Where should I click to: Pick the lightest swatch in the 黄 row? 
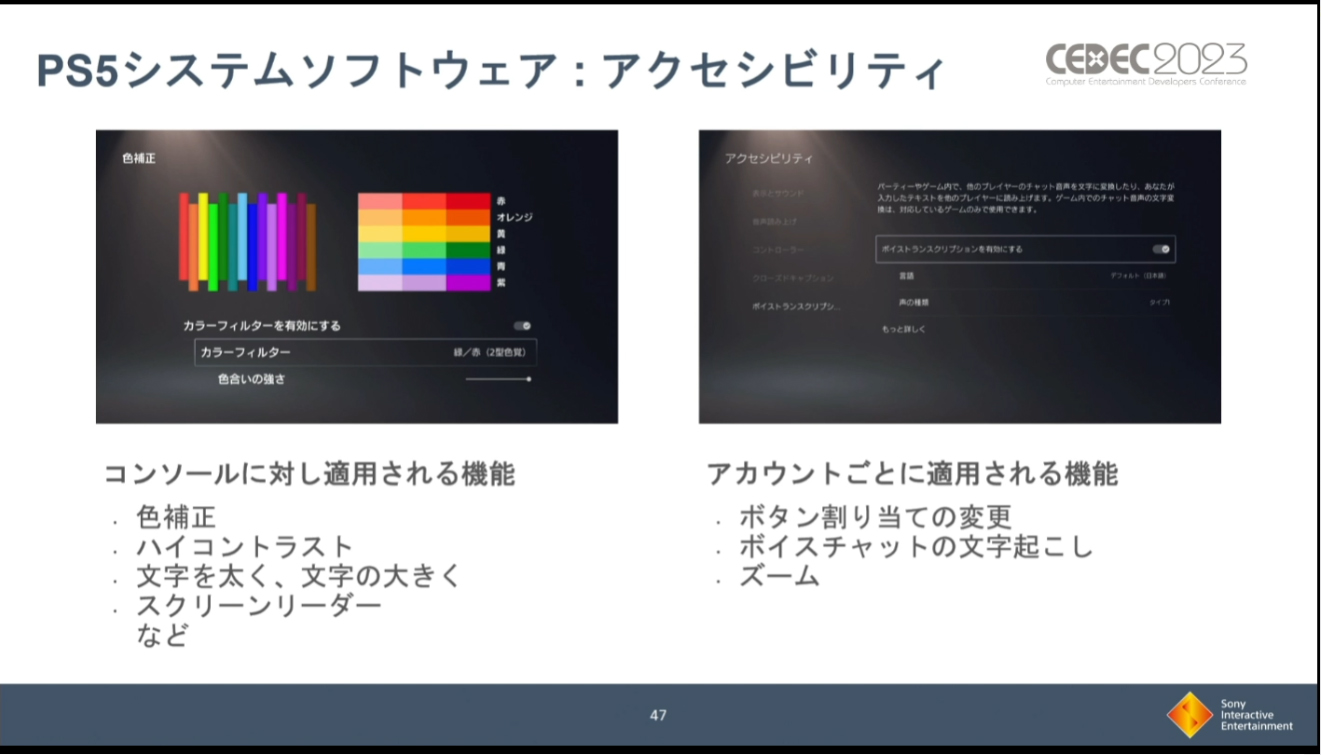pos(380,233)
